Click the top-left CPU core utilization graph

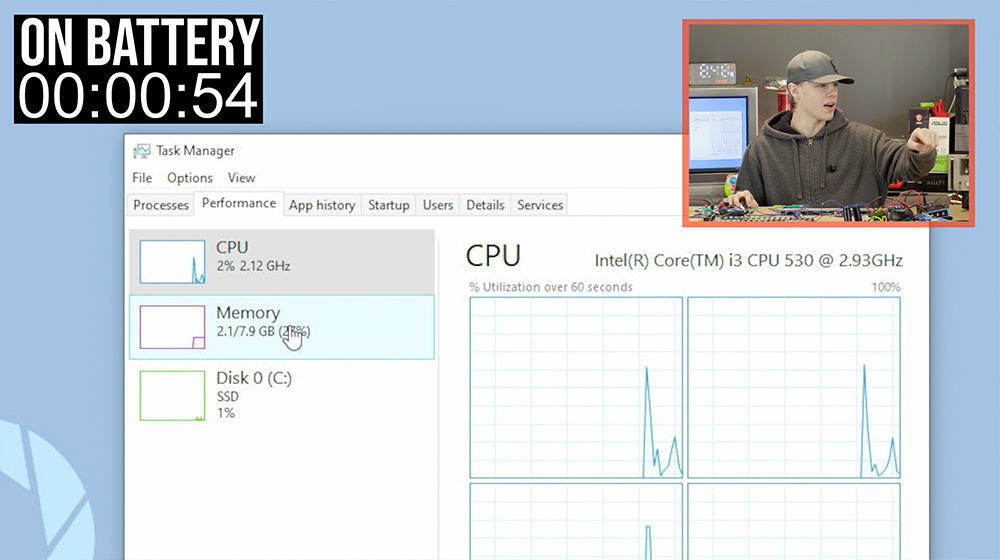click(576, 387)
